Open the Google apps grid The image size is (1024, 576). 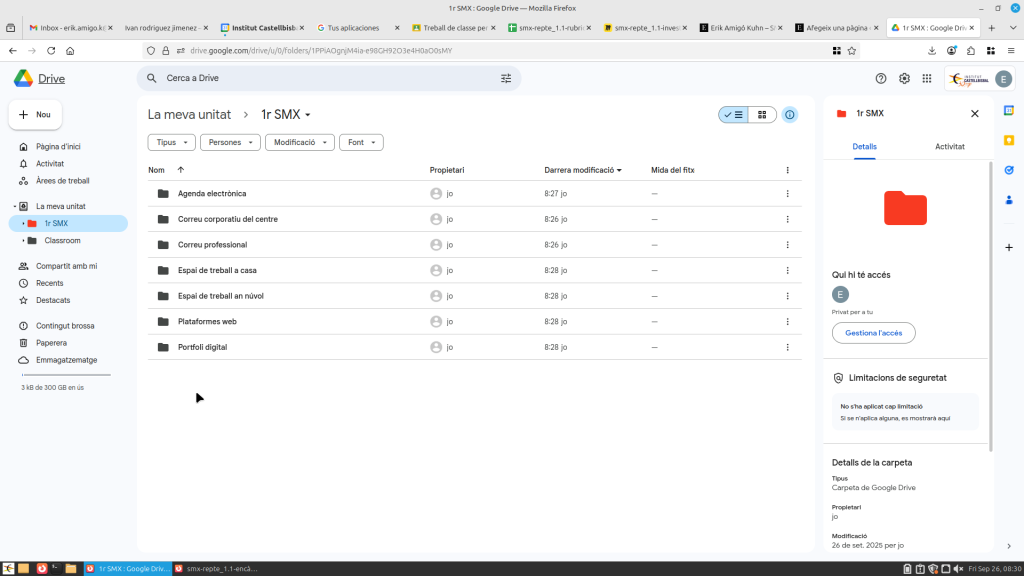(x=927, y=78)
